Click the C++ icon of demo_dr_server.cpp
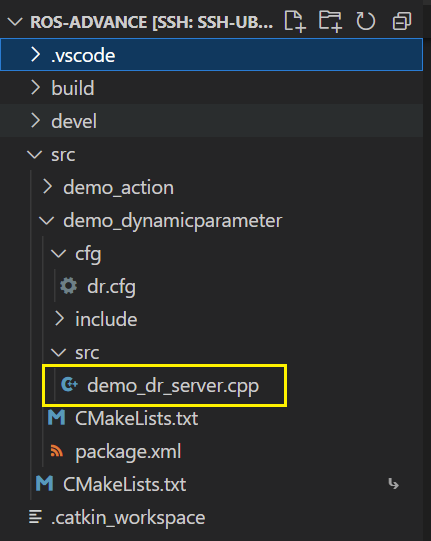The height and width of the screenshot is (541, 431). click(x=69, y=384)
